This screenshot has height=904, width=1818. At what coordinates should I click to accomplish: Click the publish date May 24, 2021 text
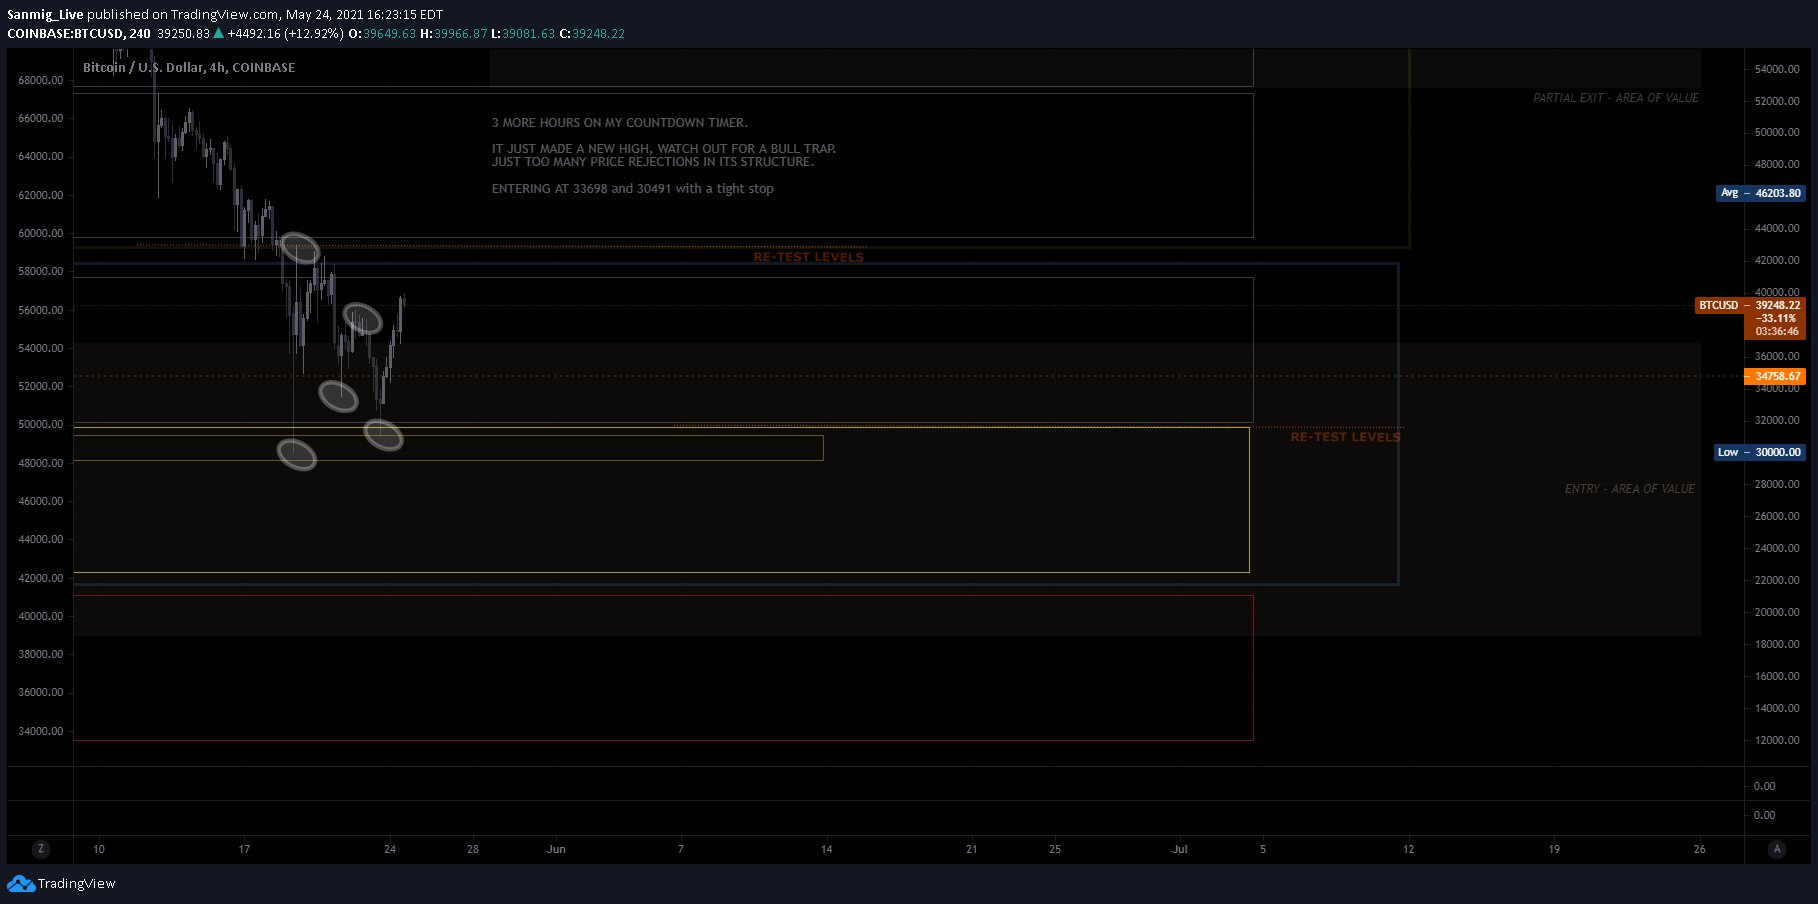328,14
